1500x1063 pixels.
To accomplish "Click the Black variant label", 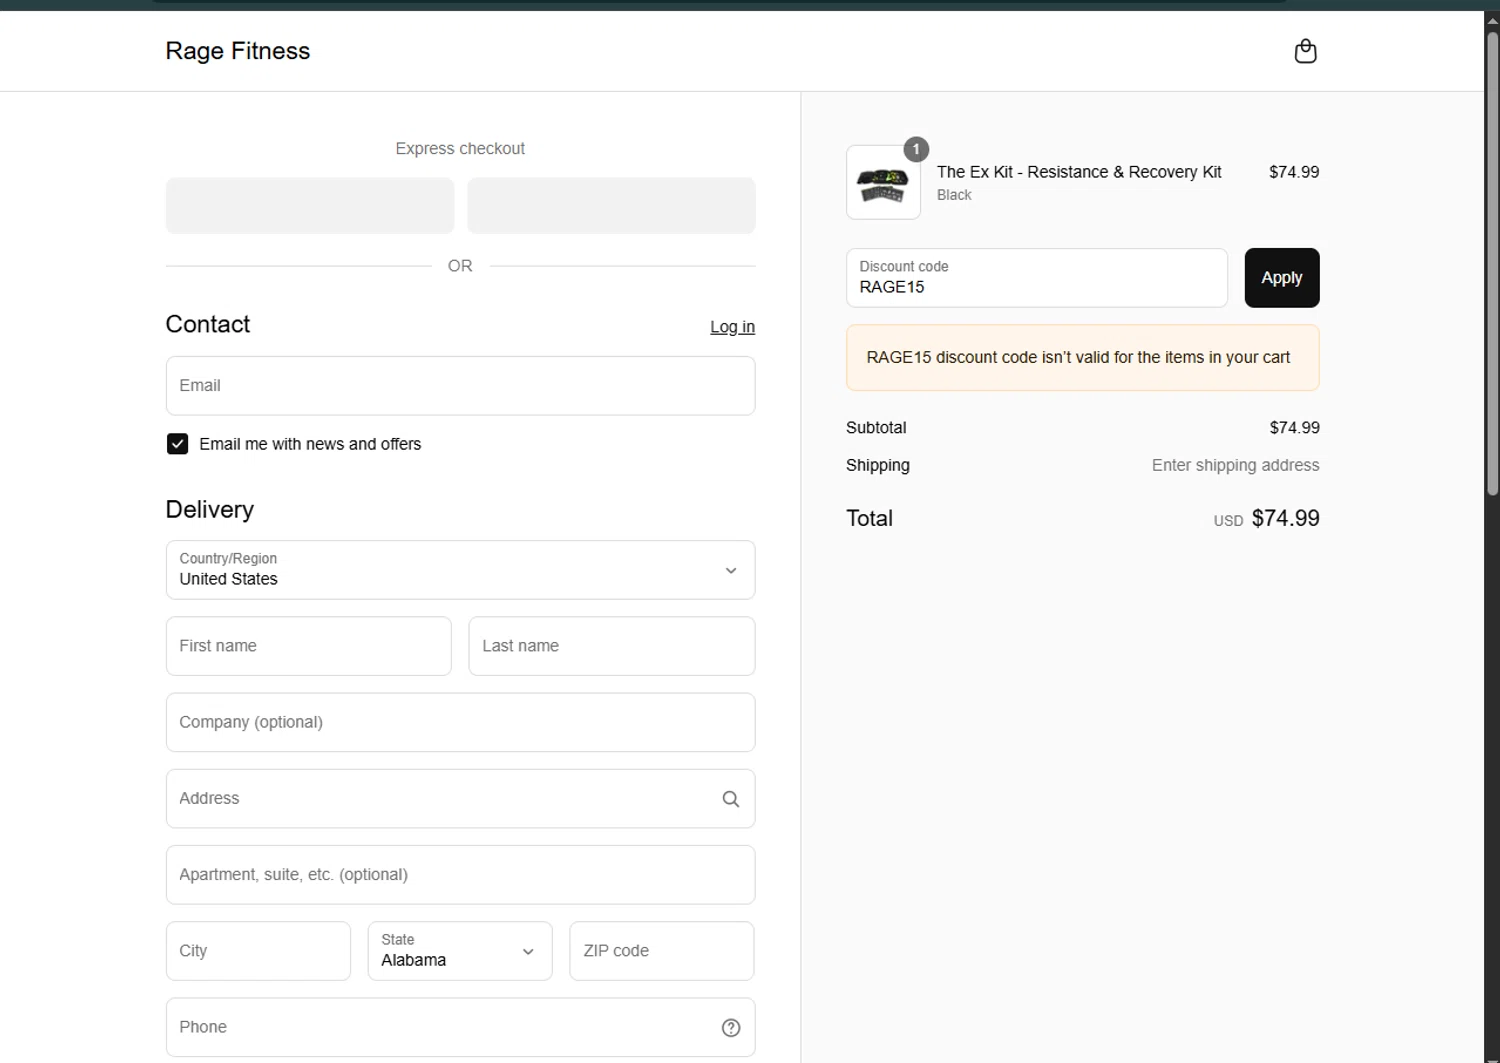I will (x=954, y=195).
